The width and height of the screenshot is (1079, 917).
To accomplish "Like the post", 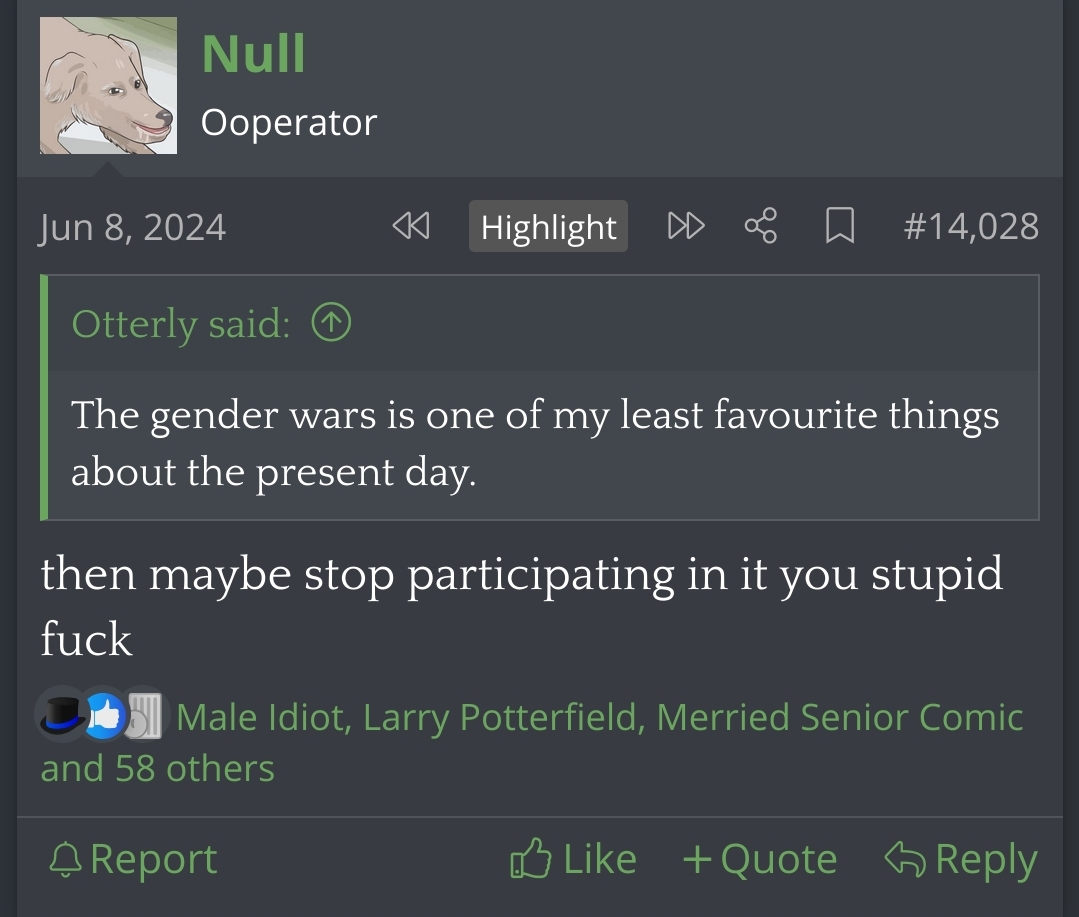I will [x=573, y=859].
